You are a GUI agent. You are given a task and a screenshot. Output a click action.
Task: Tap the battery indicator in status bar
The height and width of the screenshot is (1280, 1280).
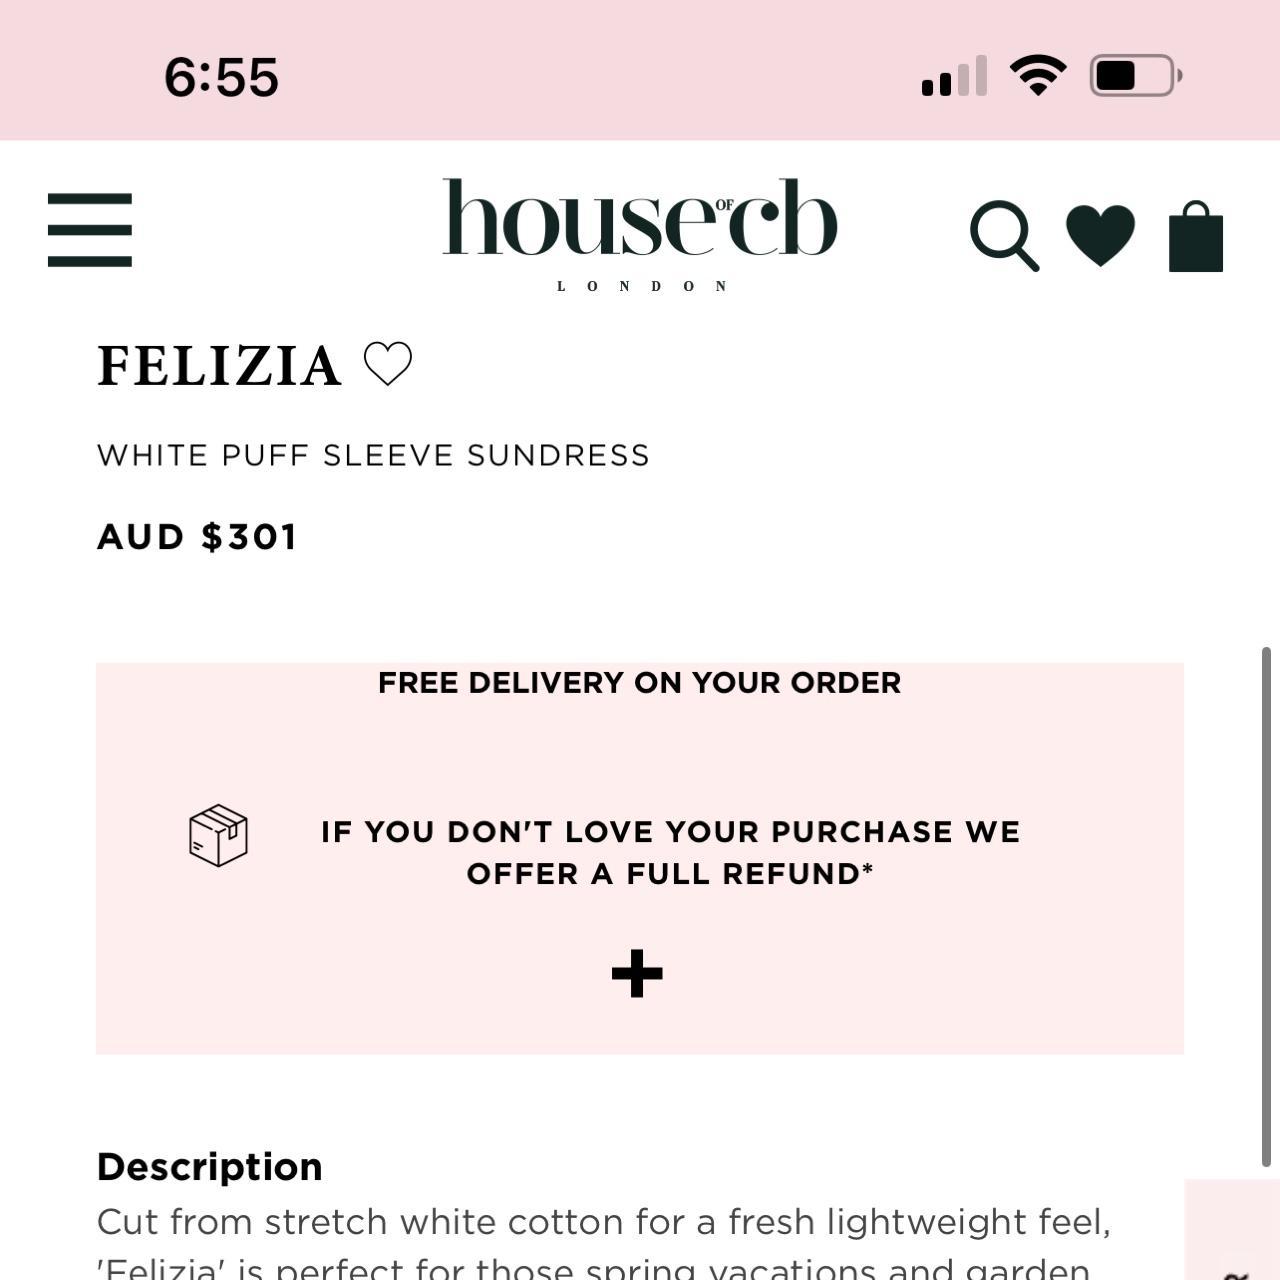pyautogui.click(x=1132, y=72)
